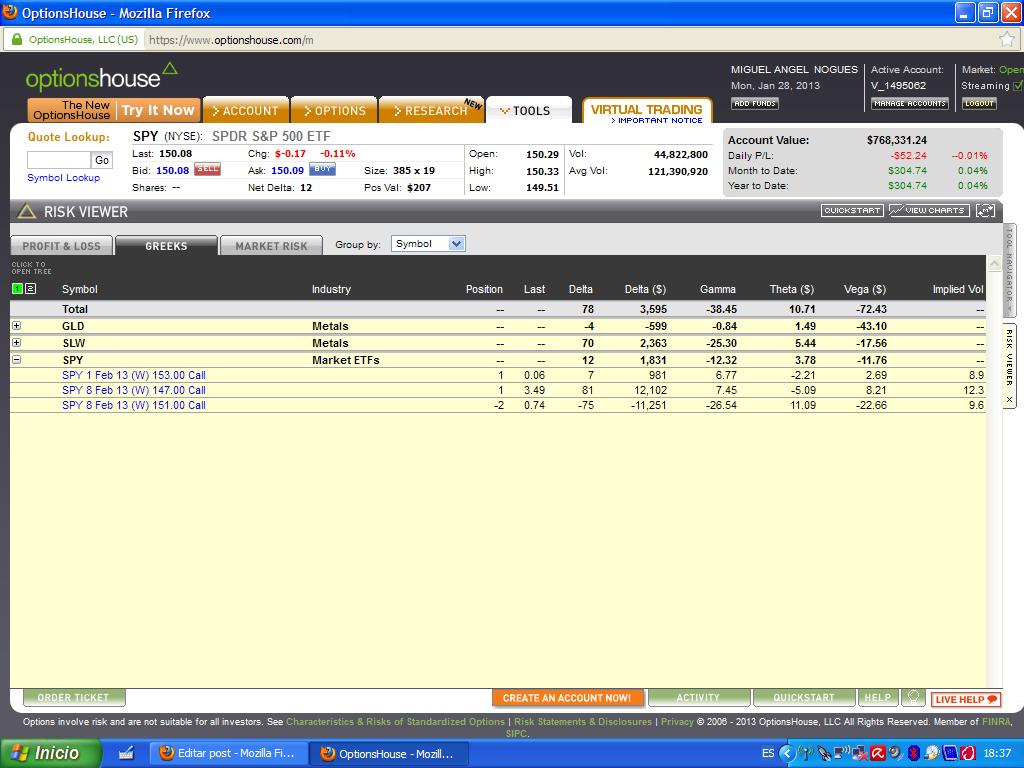Image resolution: width=1024 pixels, height=768 pixels.
Task: Click the table scroll-up arrow
Action: click(x=995, y=264)
